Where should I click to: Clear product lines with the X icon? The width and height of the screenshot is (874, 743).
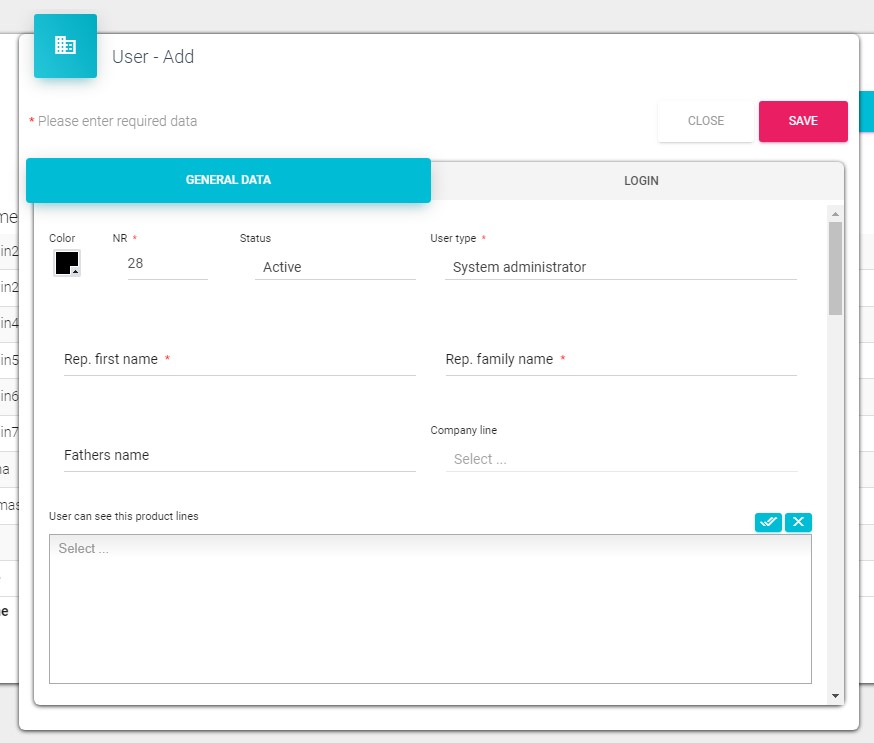pyautogui.click(x=798, y=522)
